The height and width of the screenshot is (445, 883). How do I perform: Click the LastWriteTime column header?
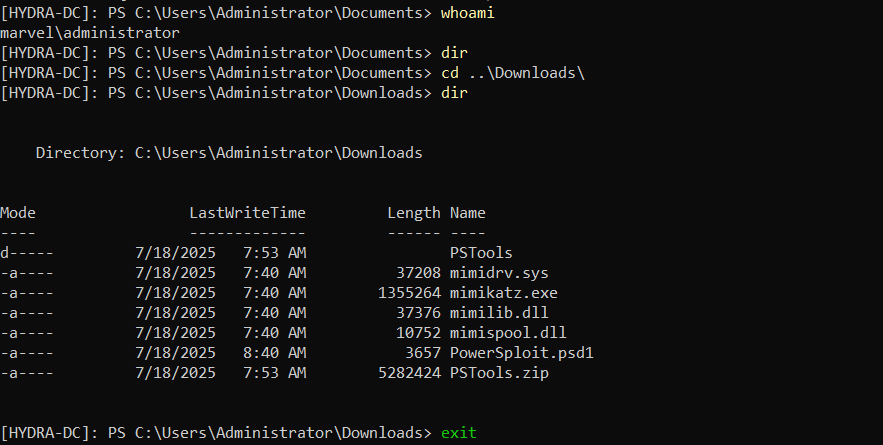247,213
